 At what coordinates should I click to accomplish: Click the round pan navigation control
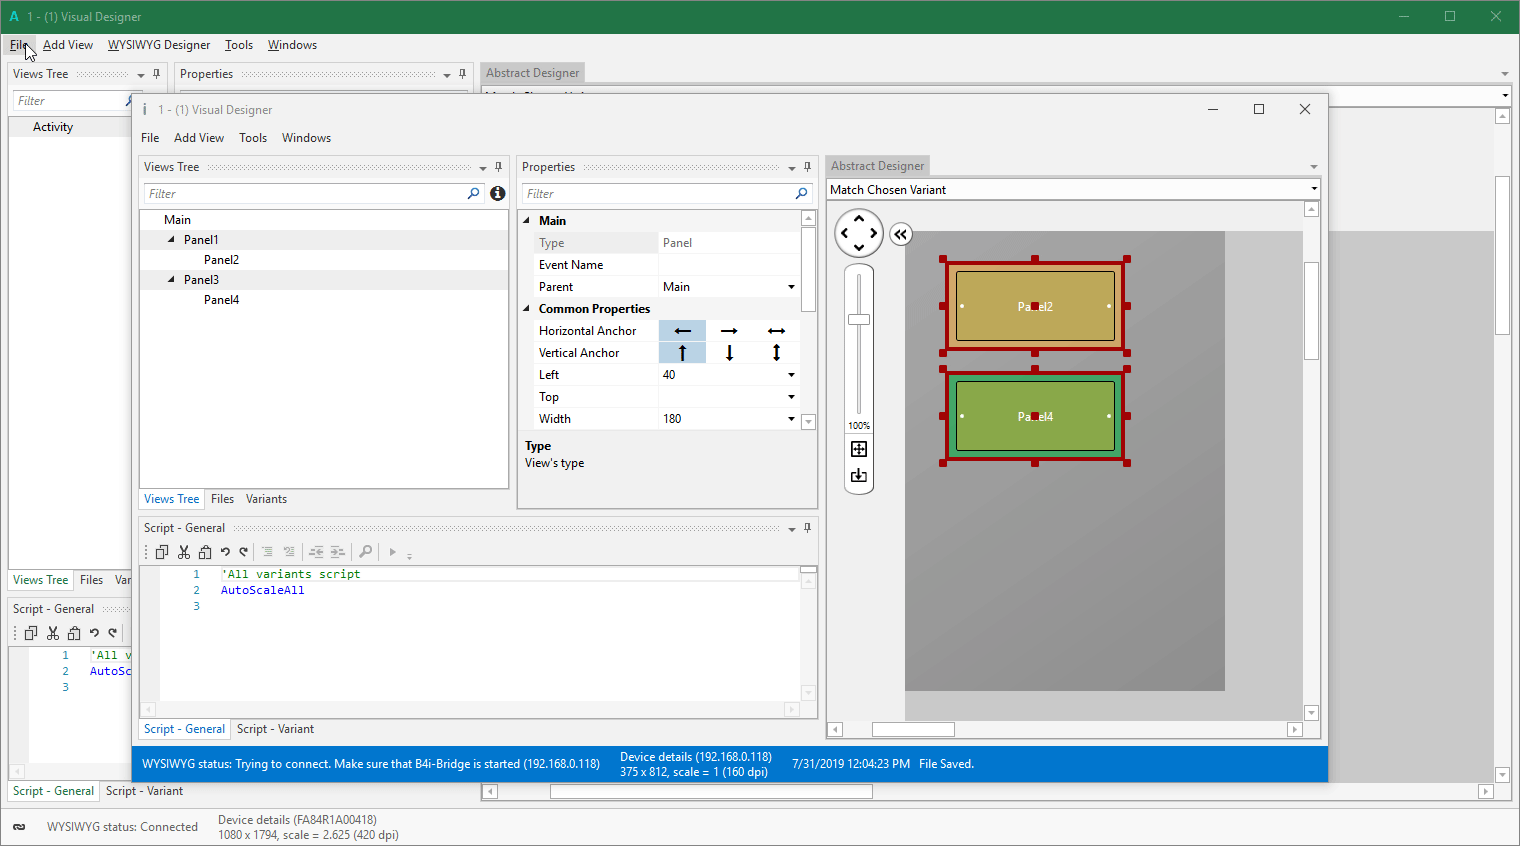pos(859,233)
